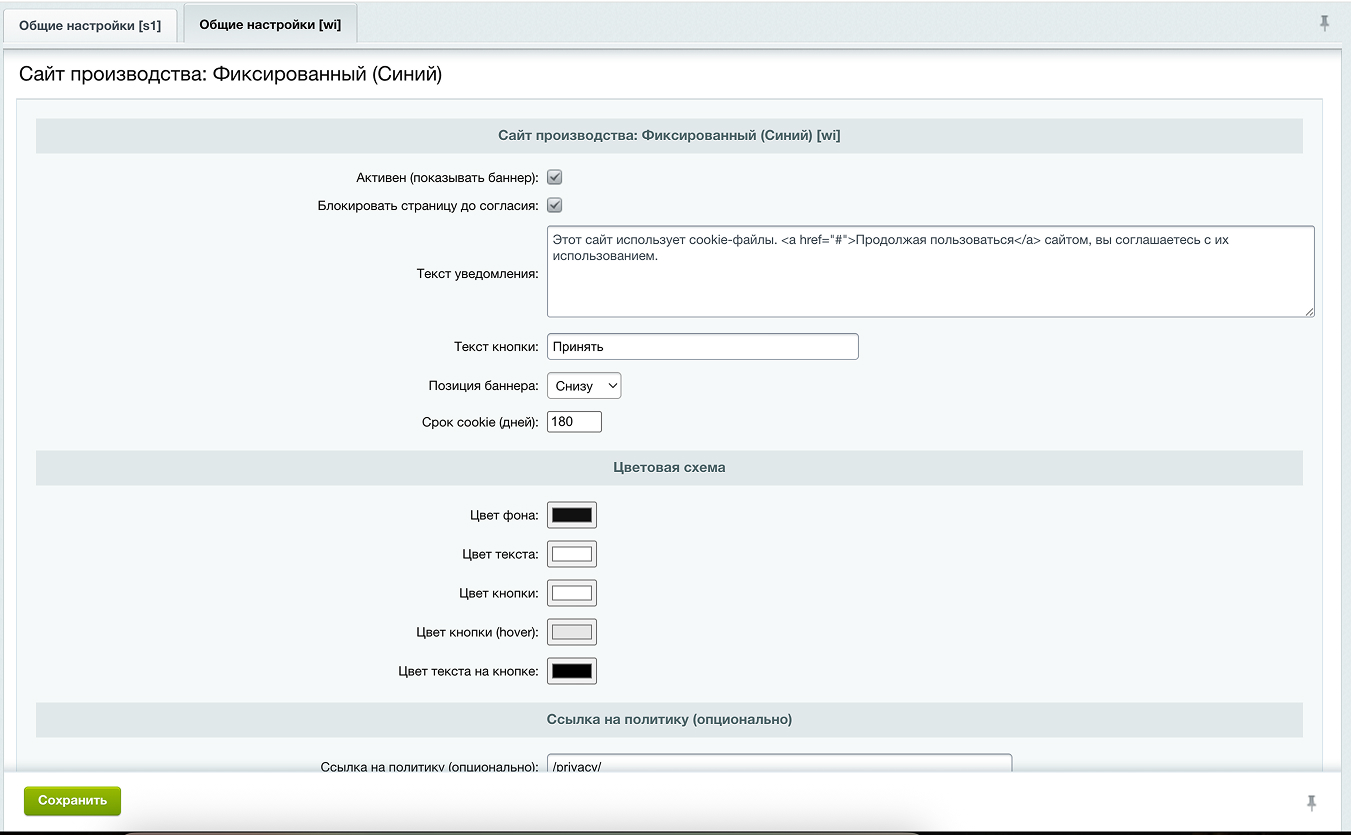Screen dimensions: 1351x835
Task: Open the 'Цвет кнопки (hover)' swatch
Action: click(572, 632)
